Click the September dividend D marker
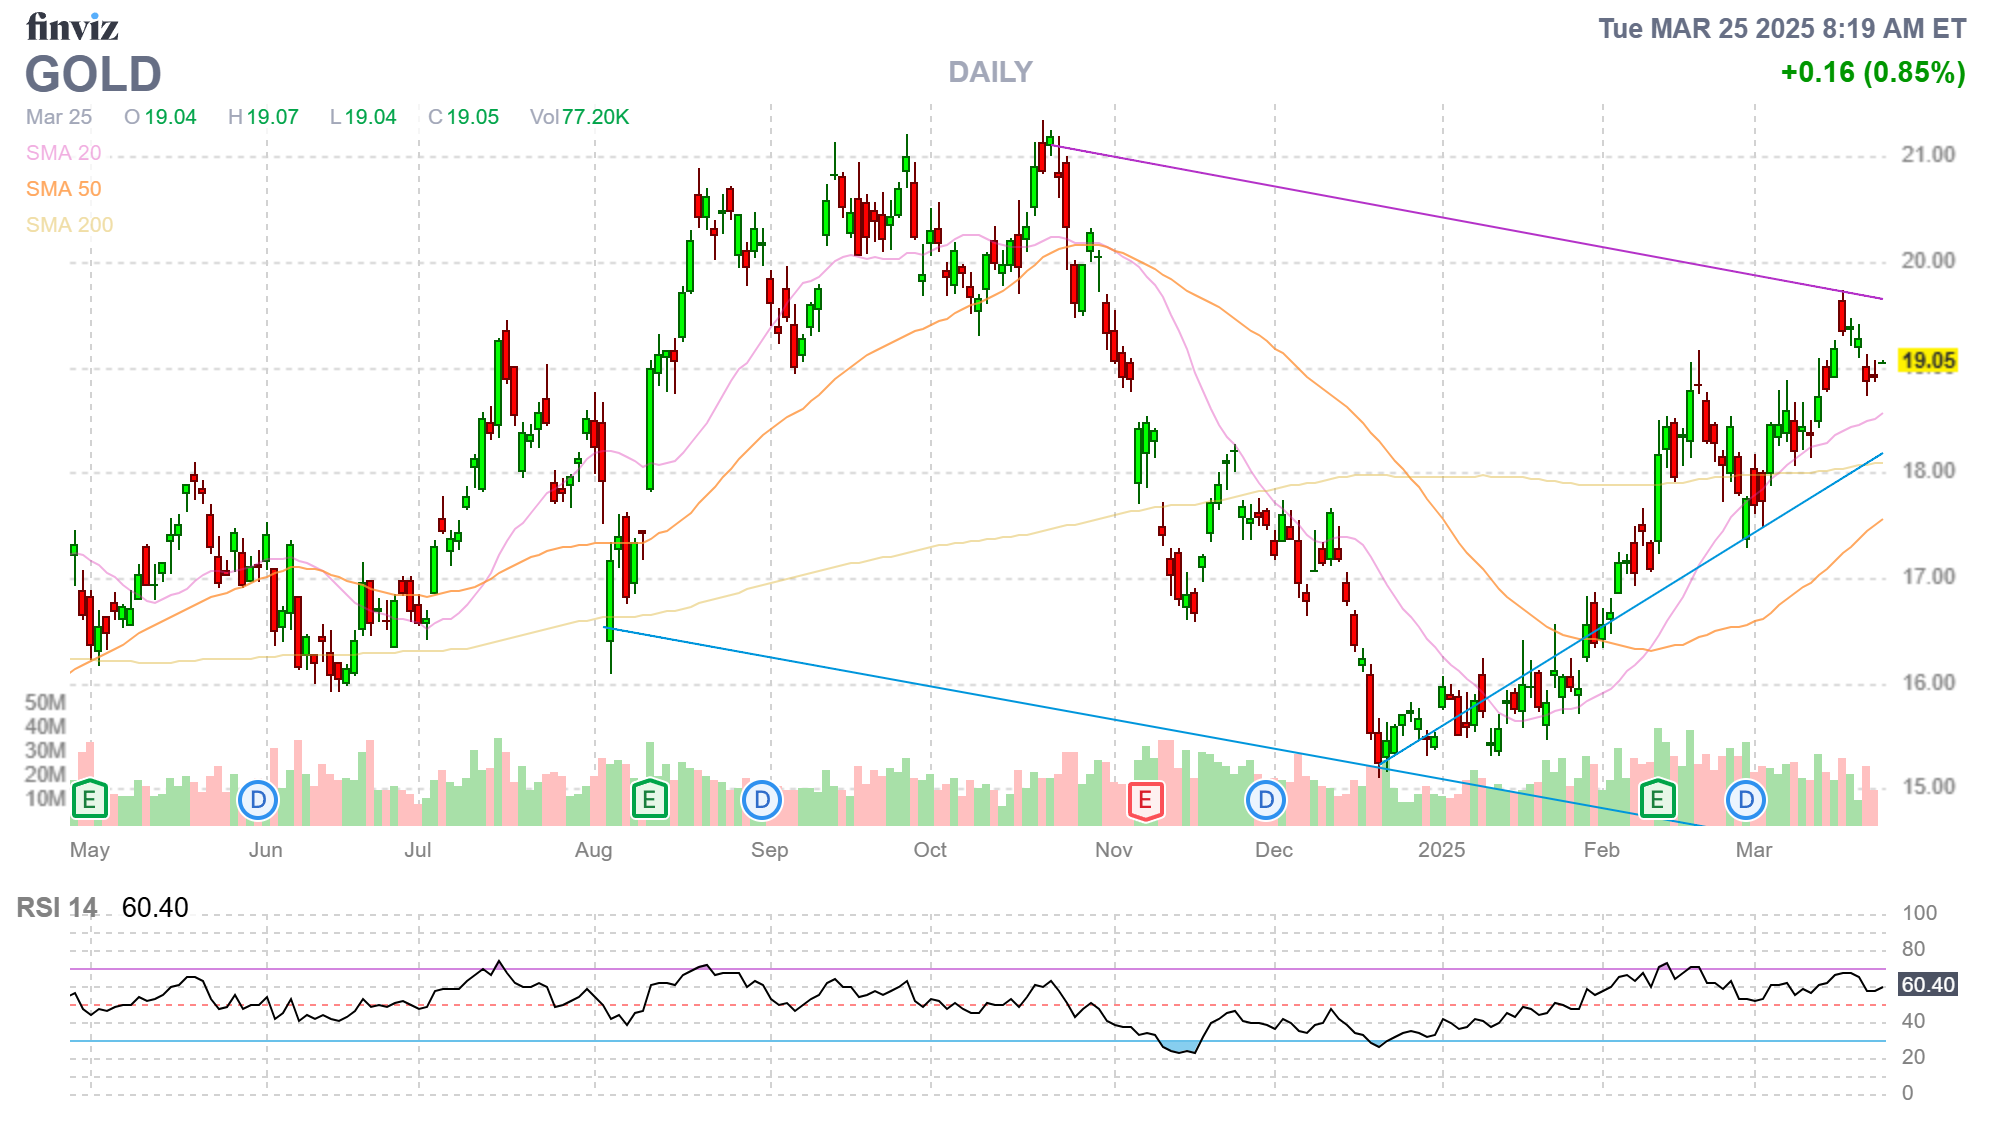 click(x=762, y=799)
